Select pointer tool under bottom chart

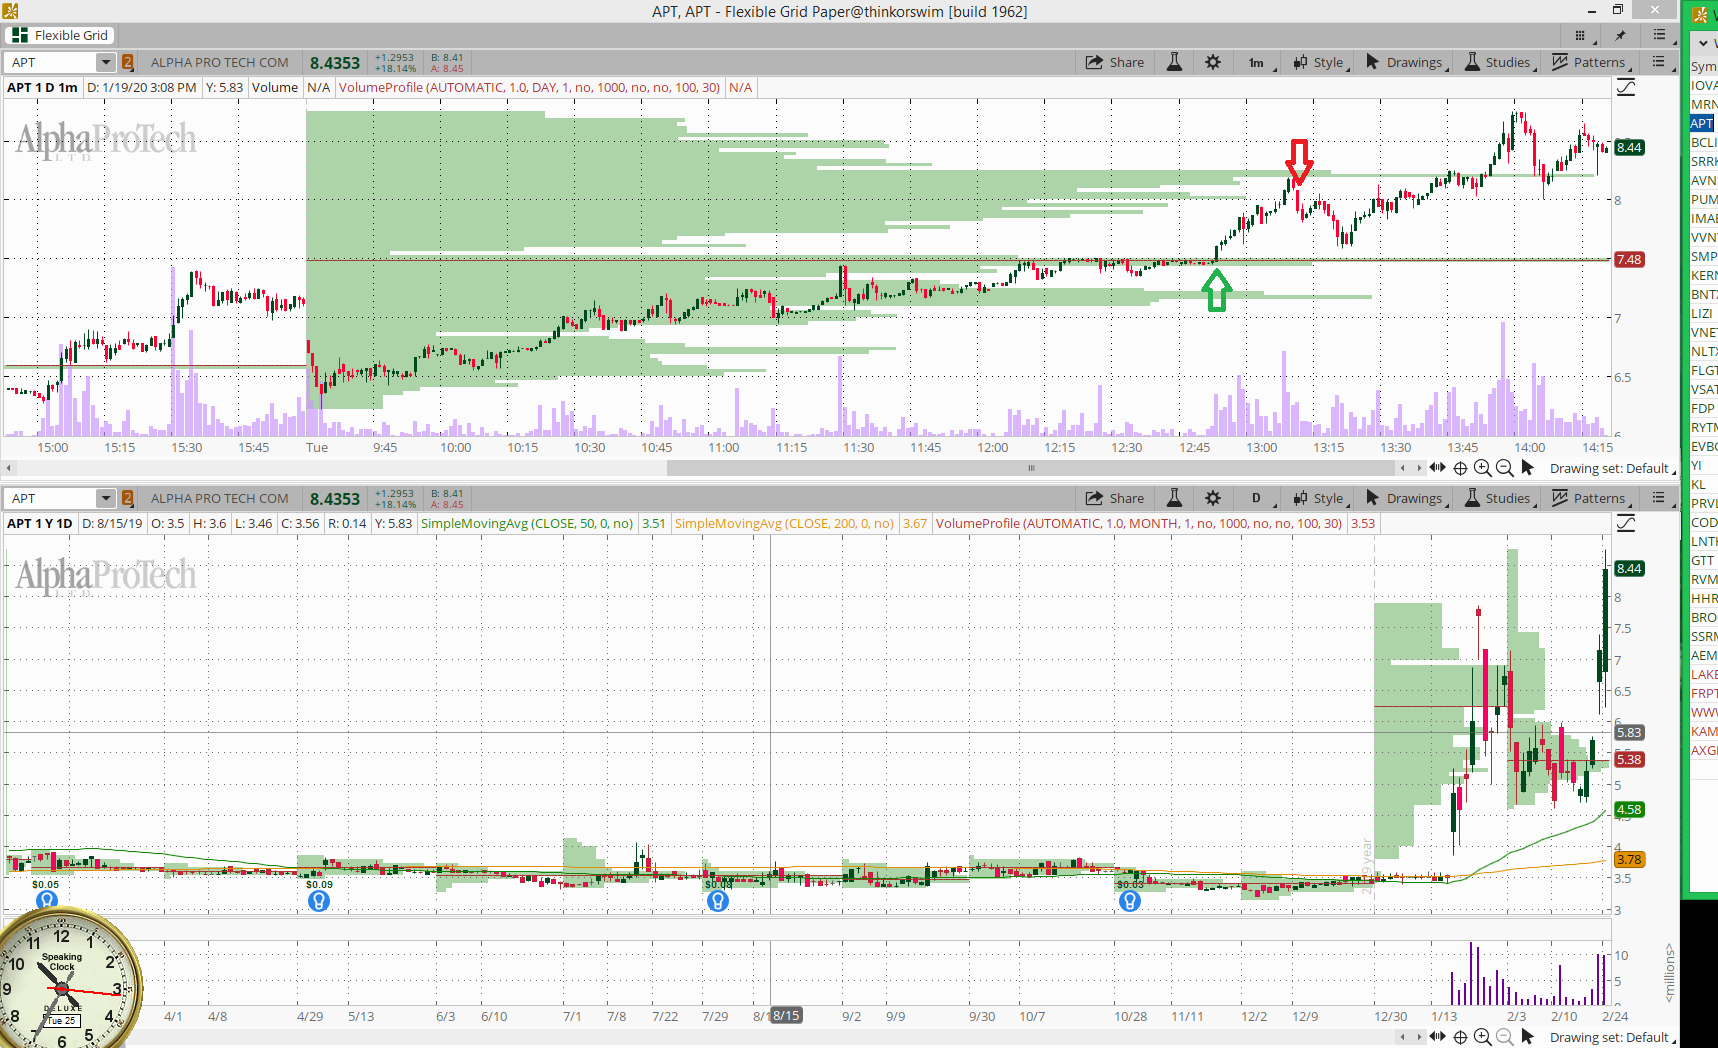point(1527,1037)
